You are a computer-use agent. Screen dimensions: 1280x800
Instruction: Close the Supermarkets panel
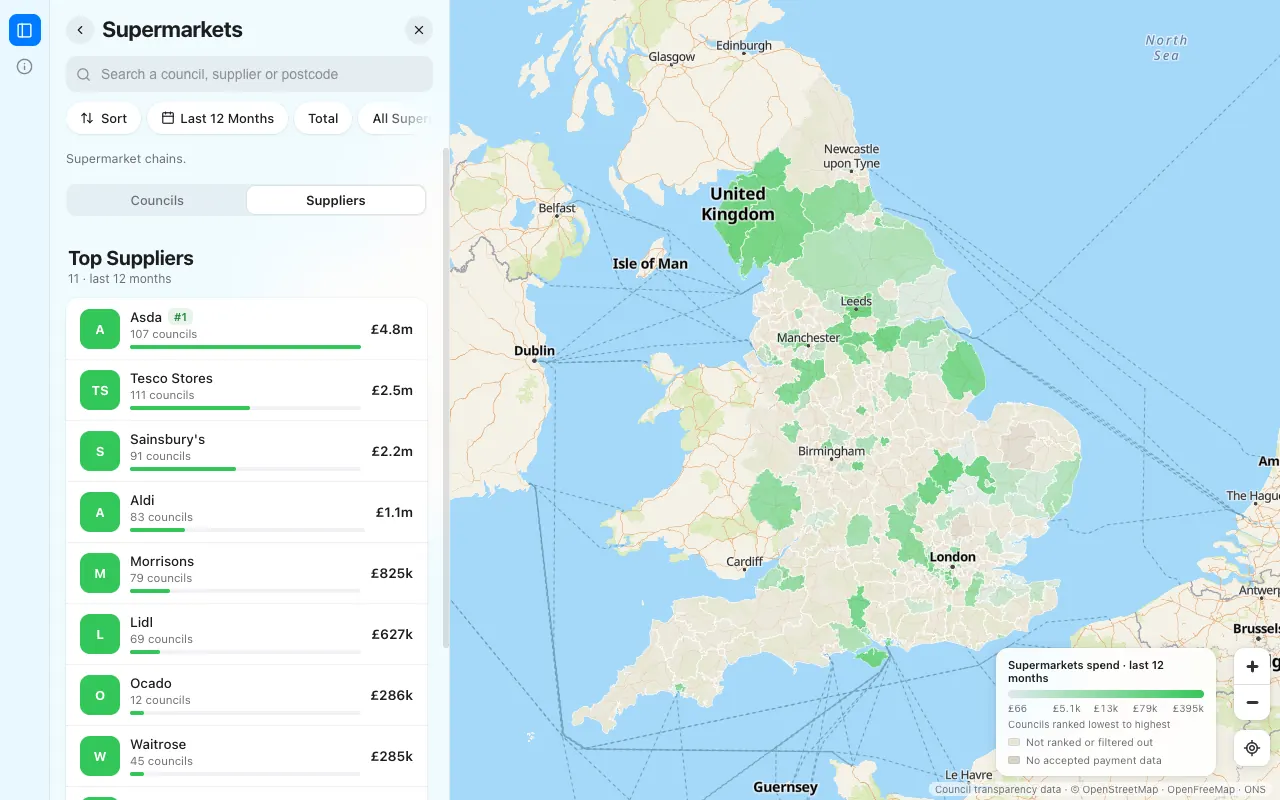point(419,30)
